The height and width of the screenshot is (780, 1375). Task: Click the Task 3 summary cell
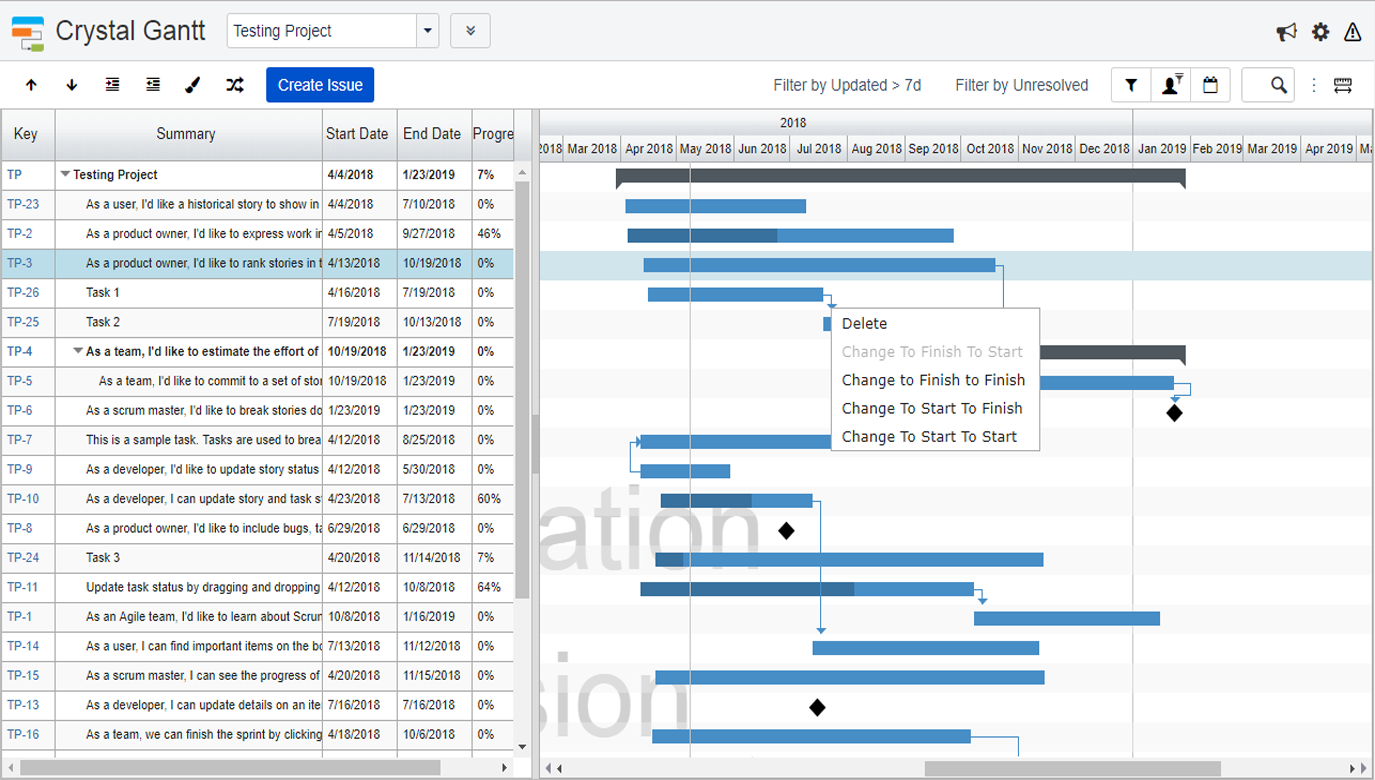click(188, 557)
